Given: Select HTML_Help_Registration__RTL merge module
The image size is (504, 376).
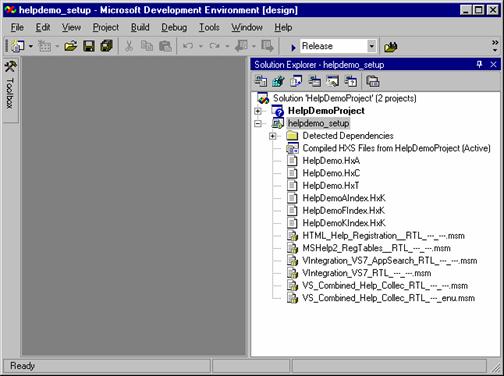Looking at the screenshot, I should click(x=383, y=236).
